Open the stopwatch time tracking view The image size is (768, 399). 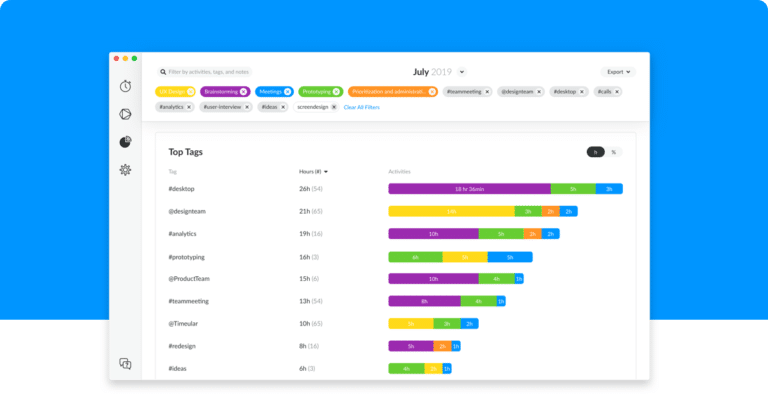(x=125, y=86)
